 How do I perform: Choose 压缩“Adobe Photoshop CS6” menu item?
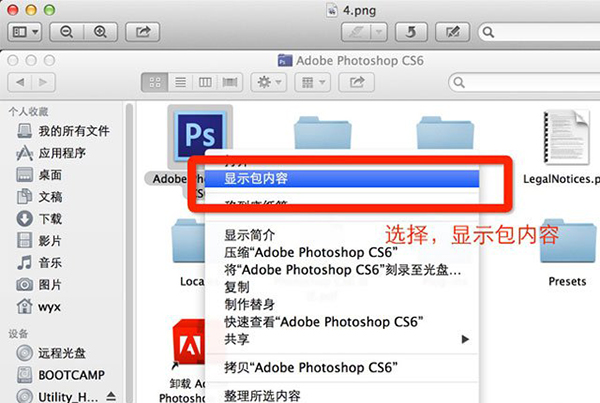tap(342, 252)
